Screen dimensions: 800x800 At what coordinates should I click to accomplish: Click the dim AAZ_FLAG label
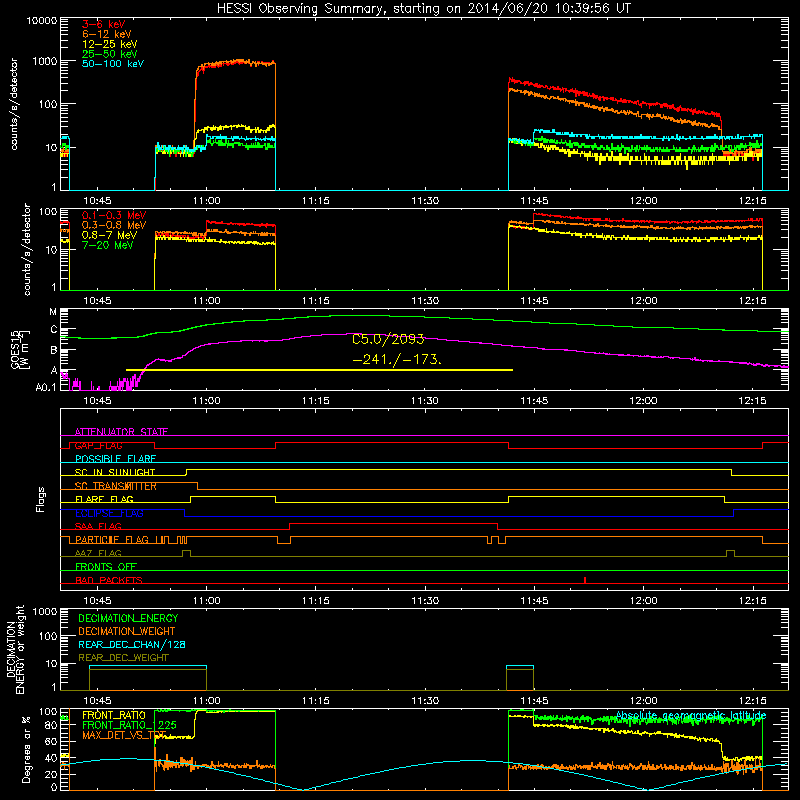(98, 553)
